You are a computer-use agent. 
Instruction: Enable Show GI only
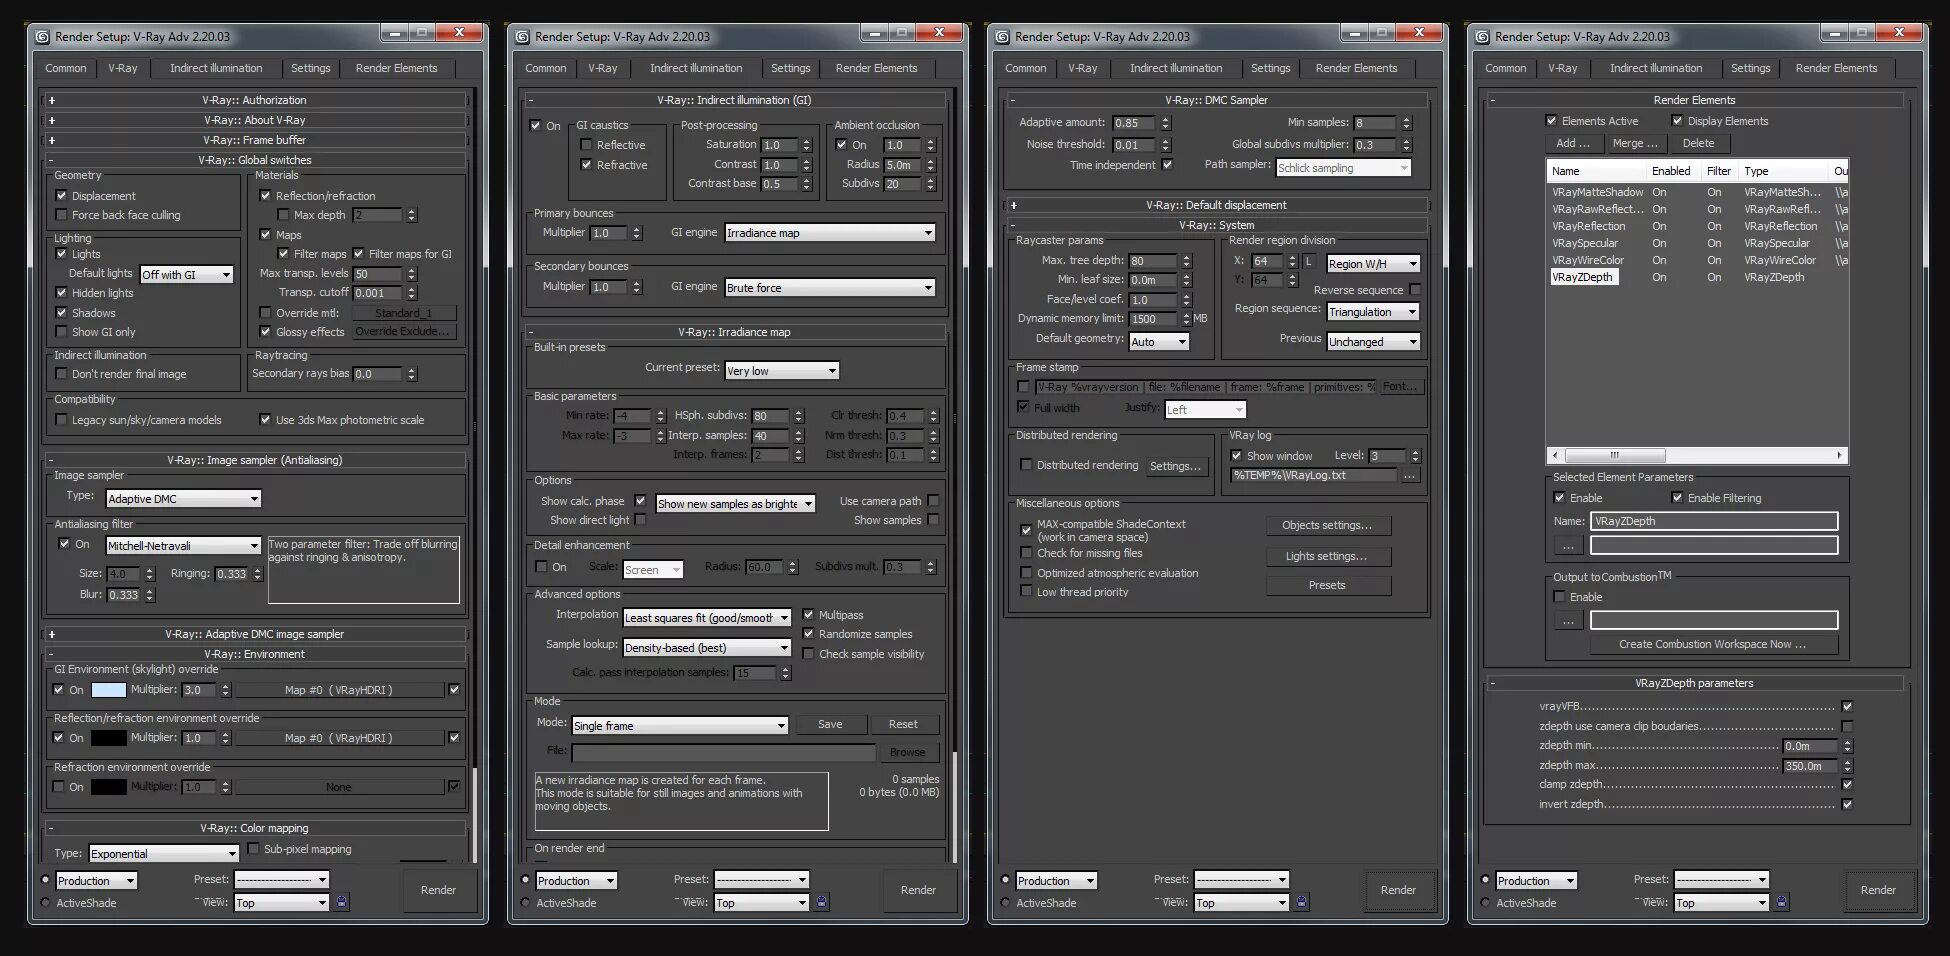pyautogui.click(x=61, y=332)
